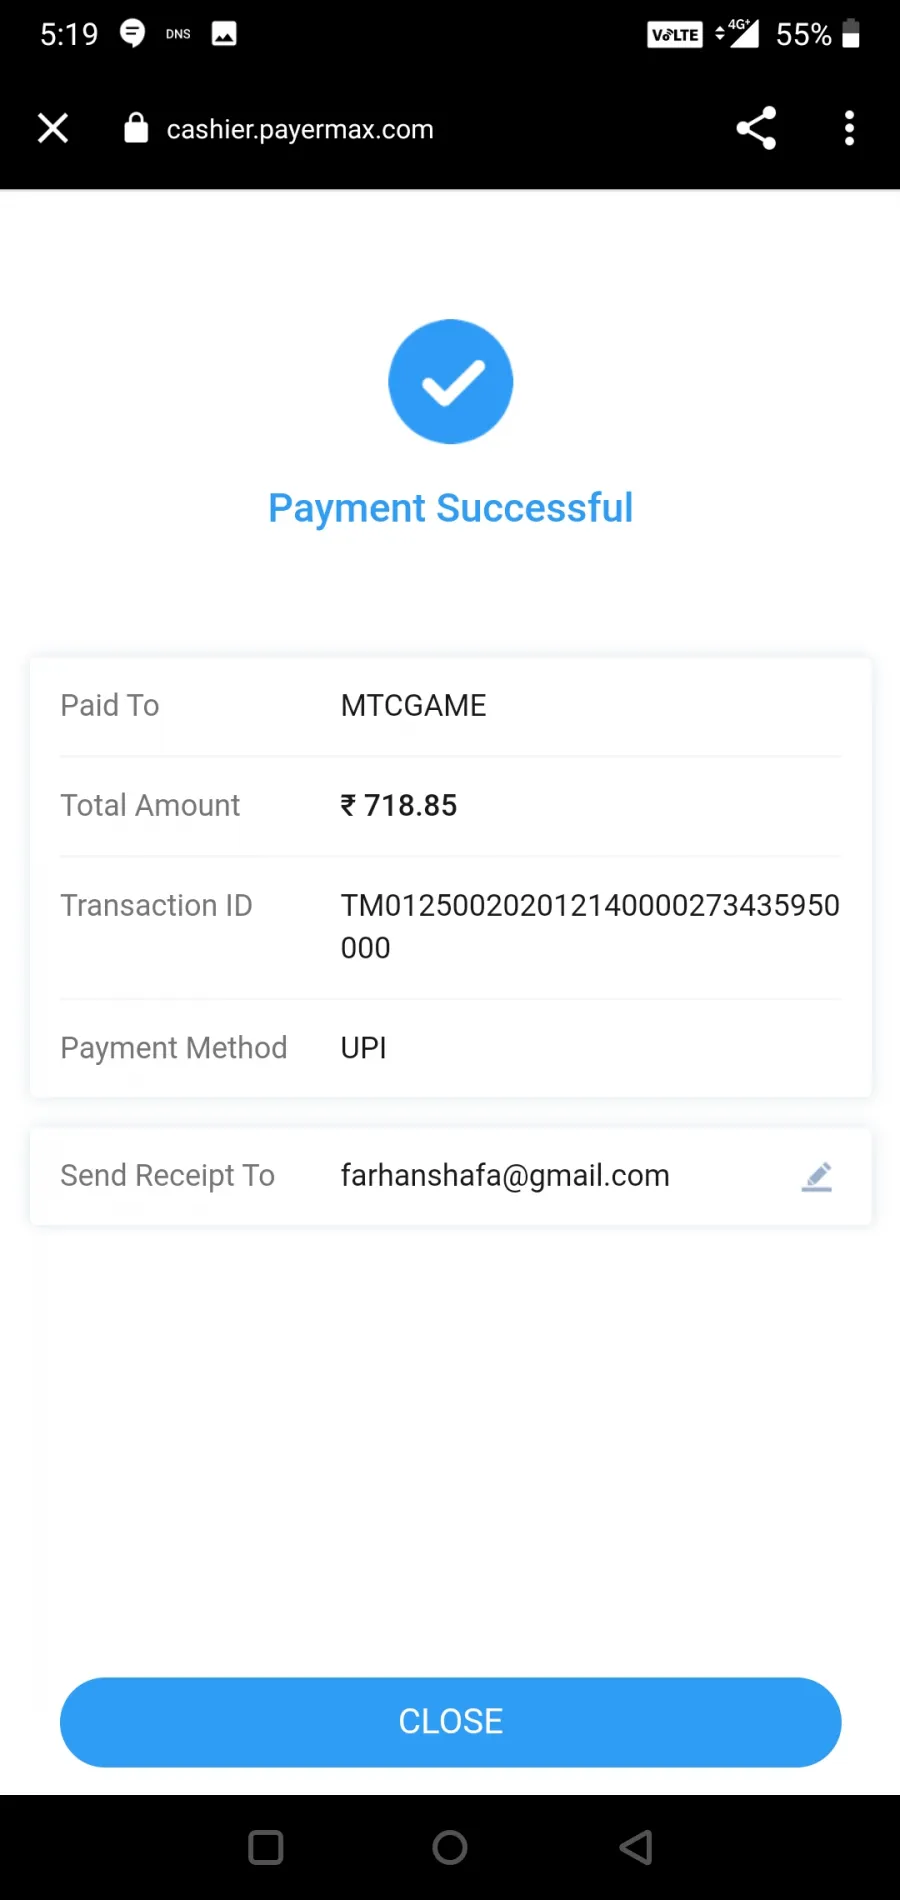
Task: Open recent apps via square button
Action: click(266, 1847)
